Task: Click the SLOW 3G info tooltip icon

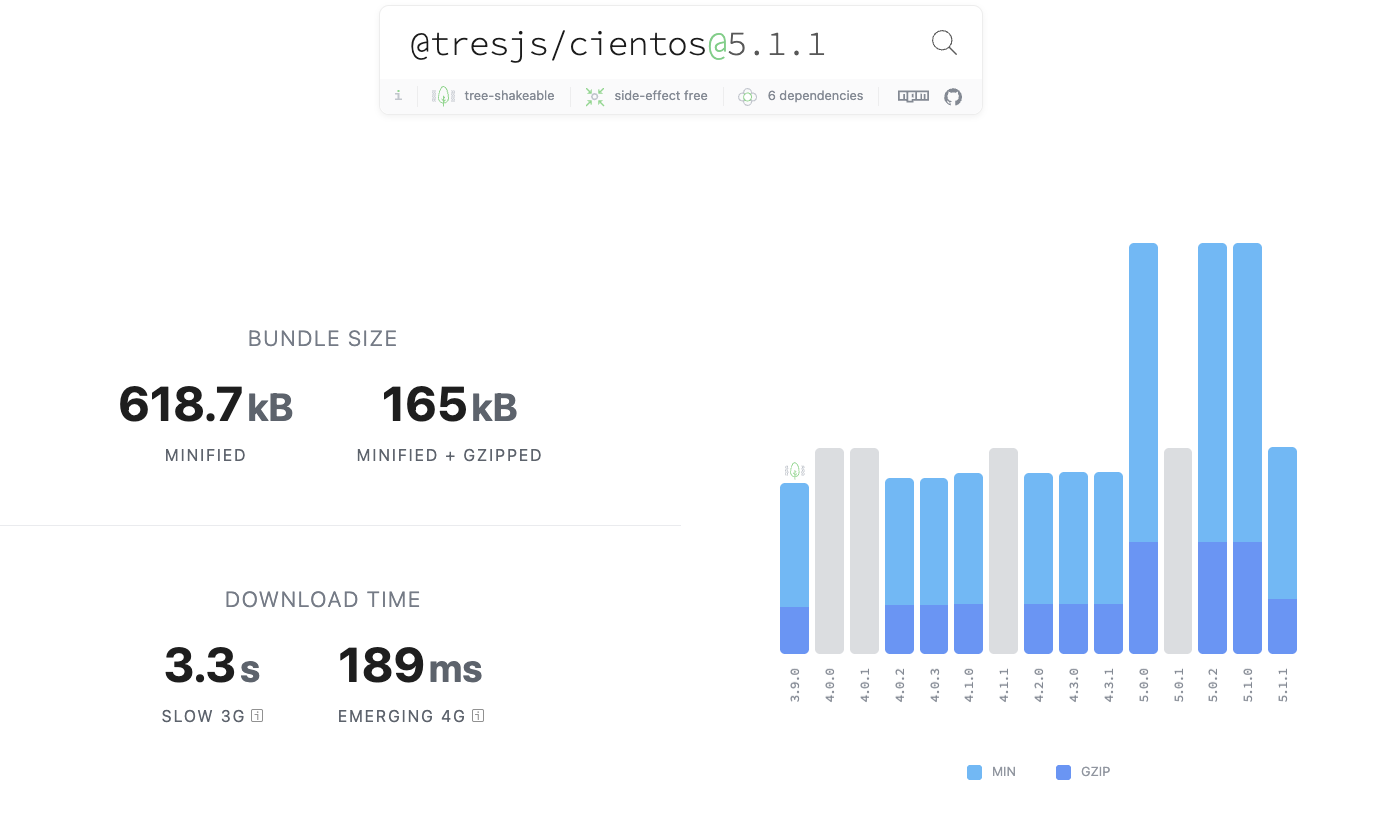Action: coord(255,716)
